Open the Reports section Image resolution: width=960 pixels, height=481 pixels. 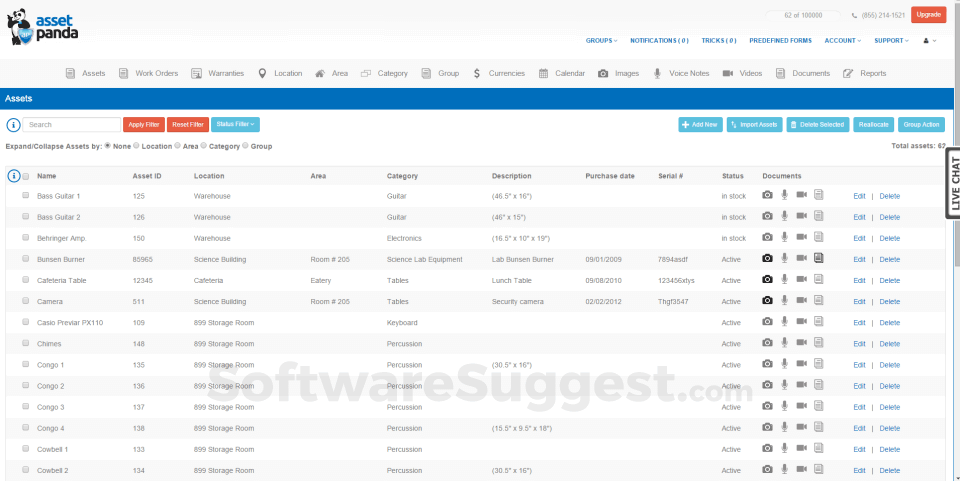click(x=864, y=73)
